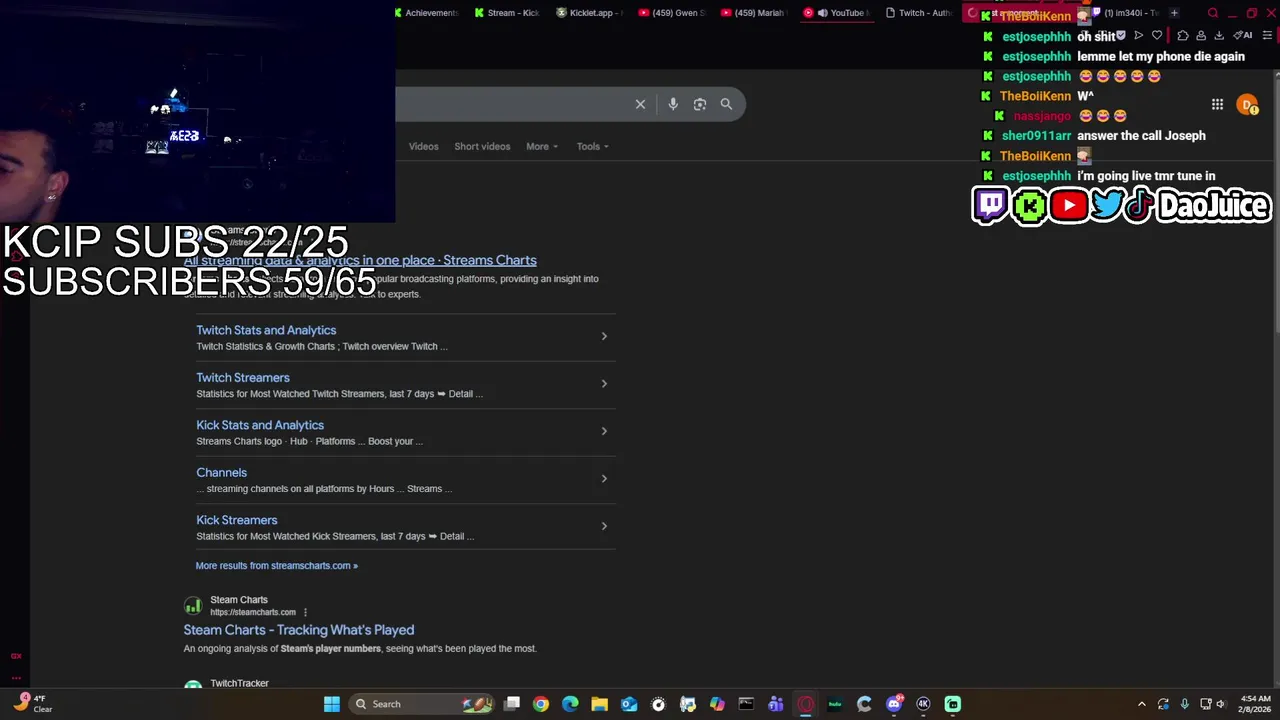Switch to Opera GX in the taskbar
The height and width of the screenshot is (720, 1280).
point(805,704)
